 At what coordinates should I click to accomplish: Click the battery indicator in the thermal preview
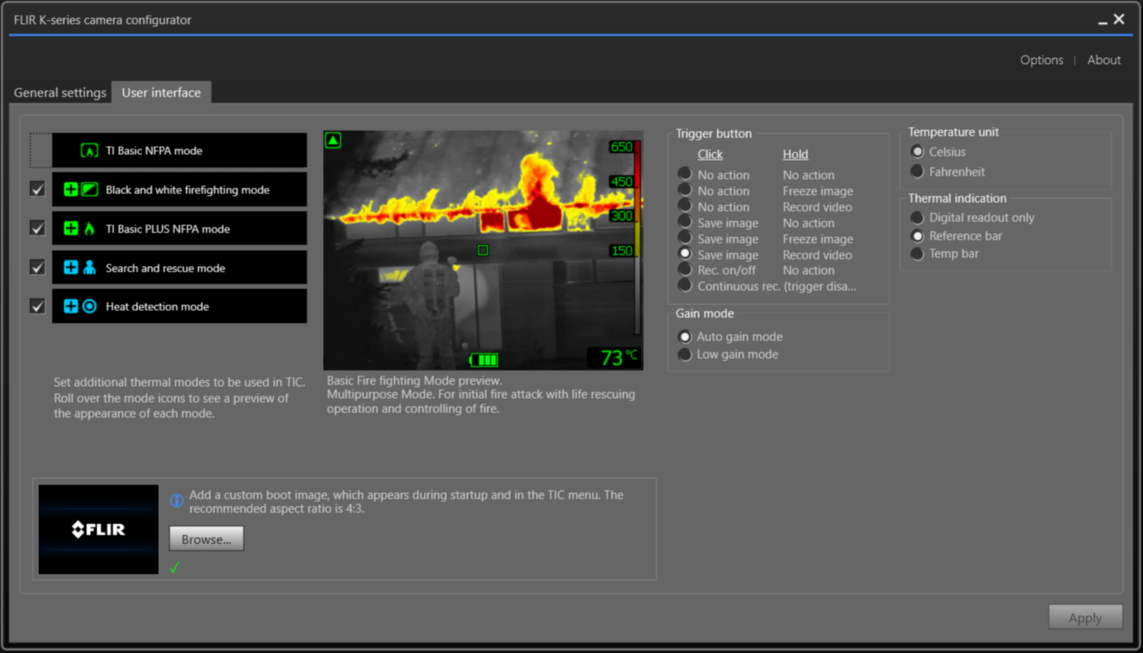tap(483, 358)
